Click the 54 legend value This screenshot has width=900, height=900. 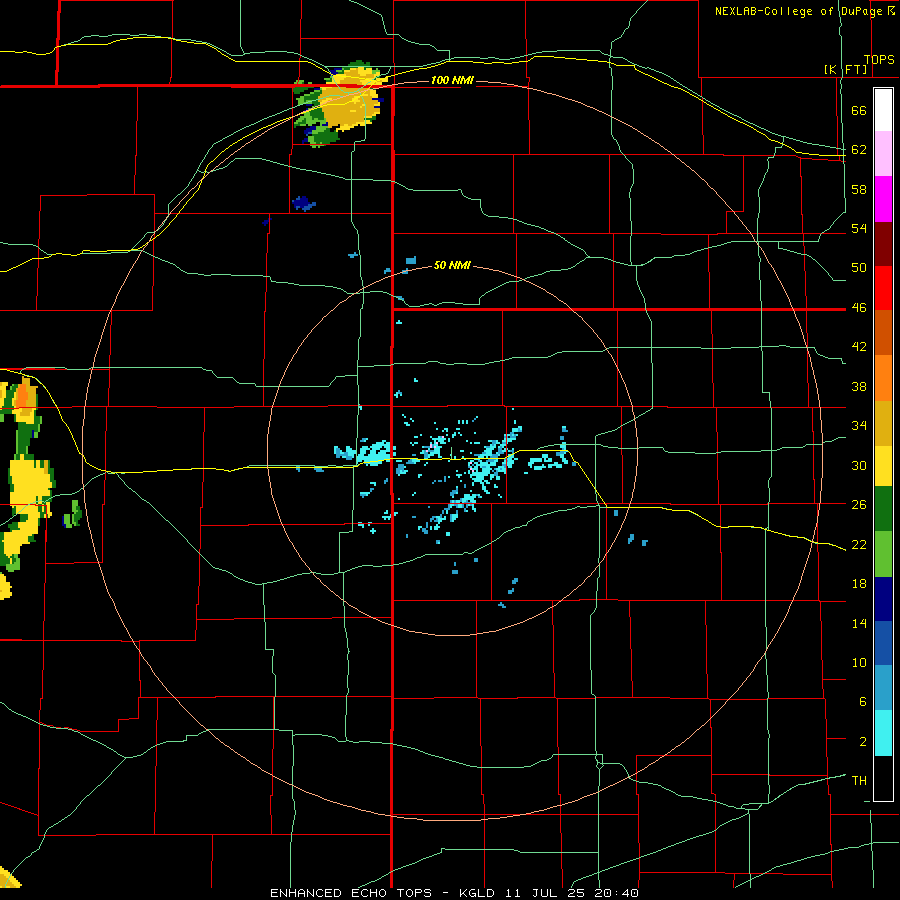(x=859, y=228)
